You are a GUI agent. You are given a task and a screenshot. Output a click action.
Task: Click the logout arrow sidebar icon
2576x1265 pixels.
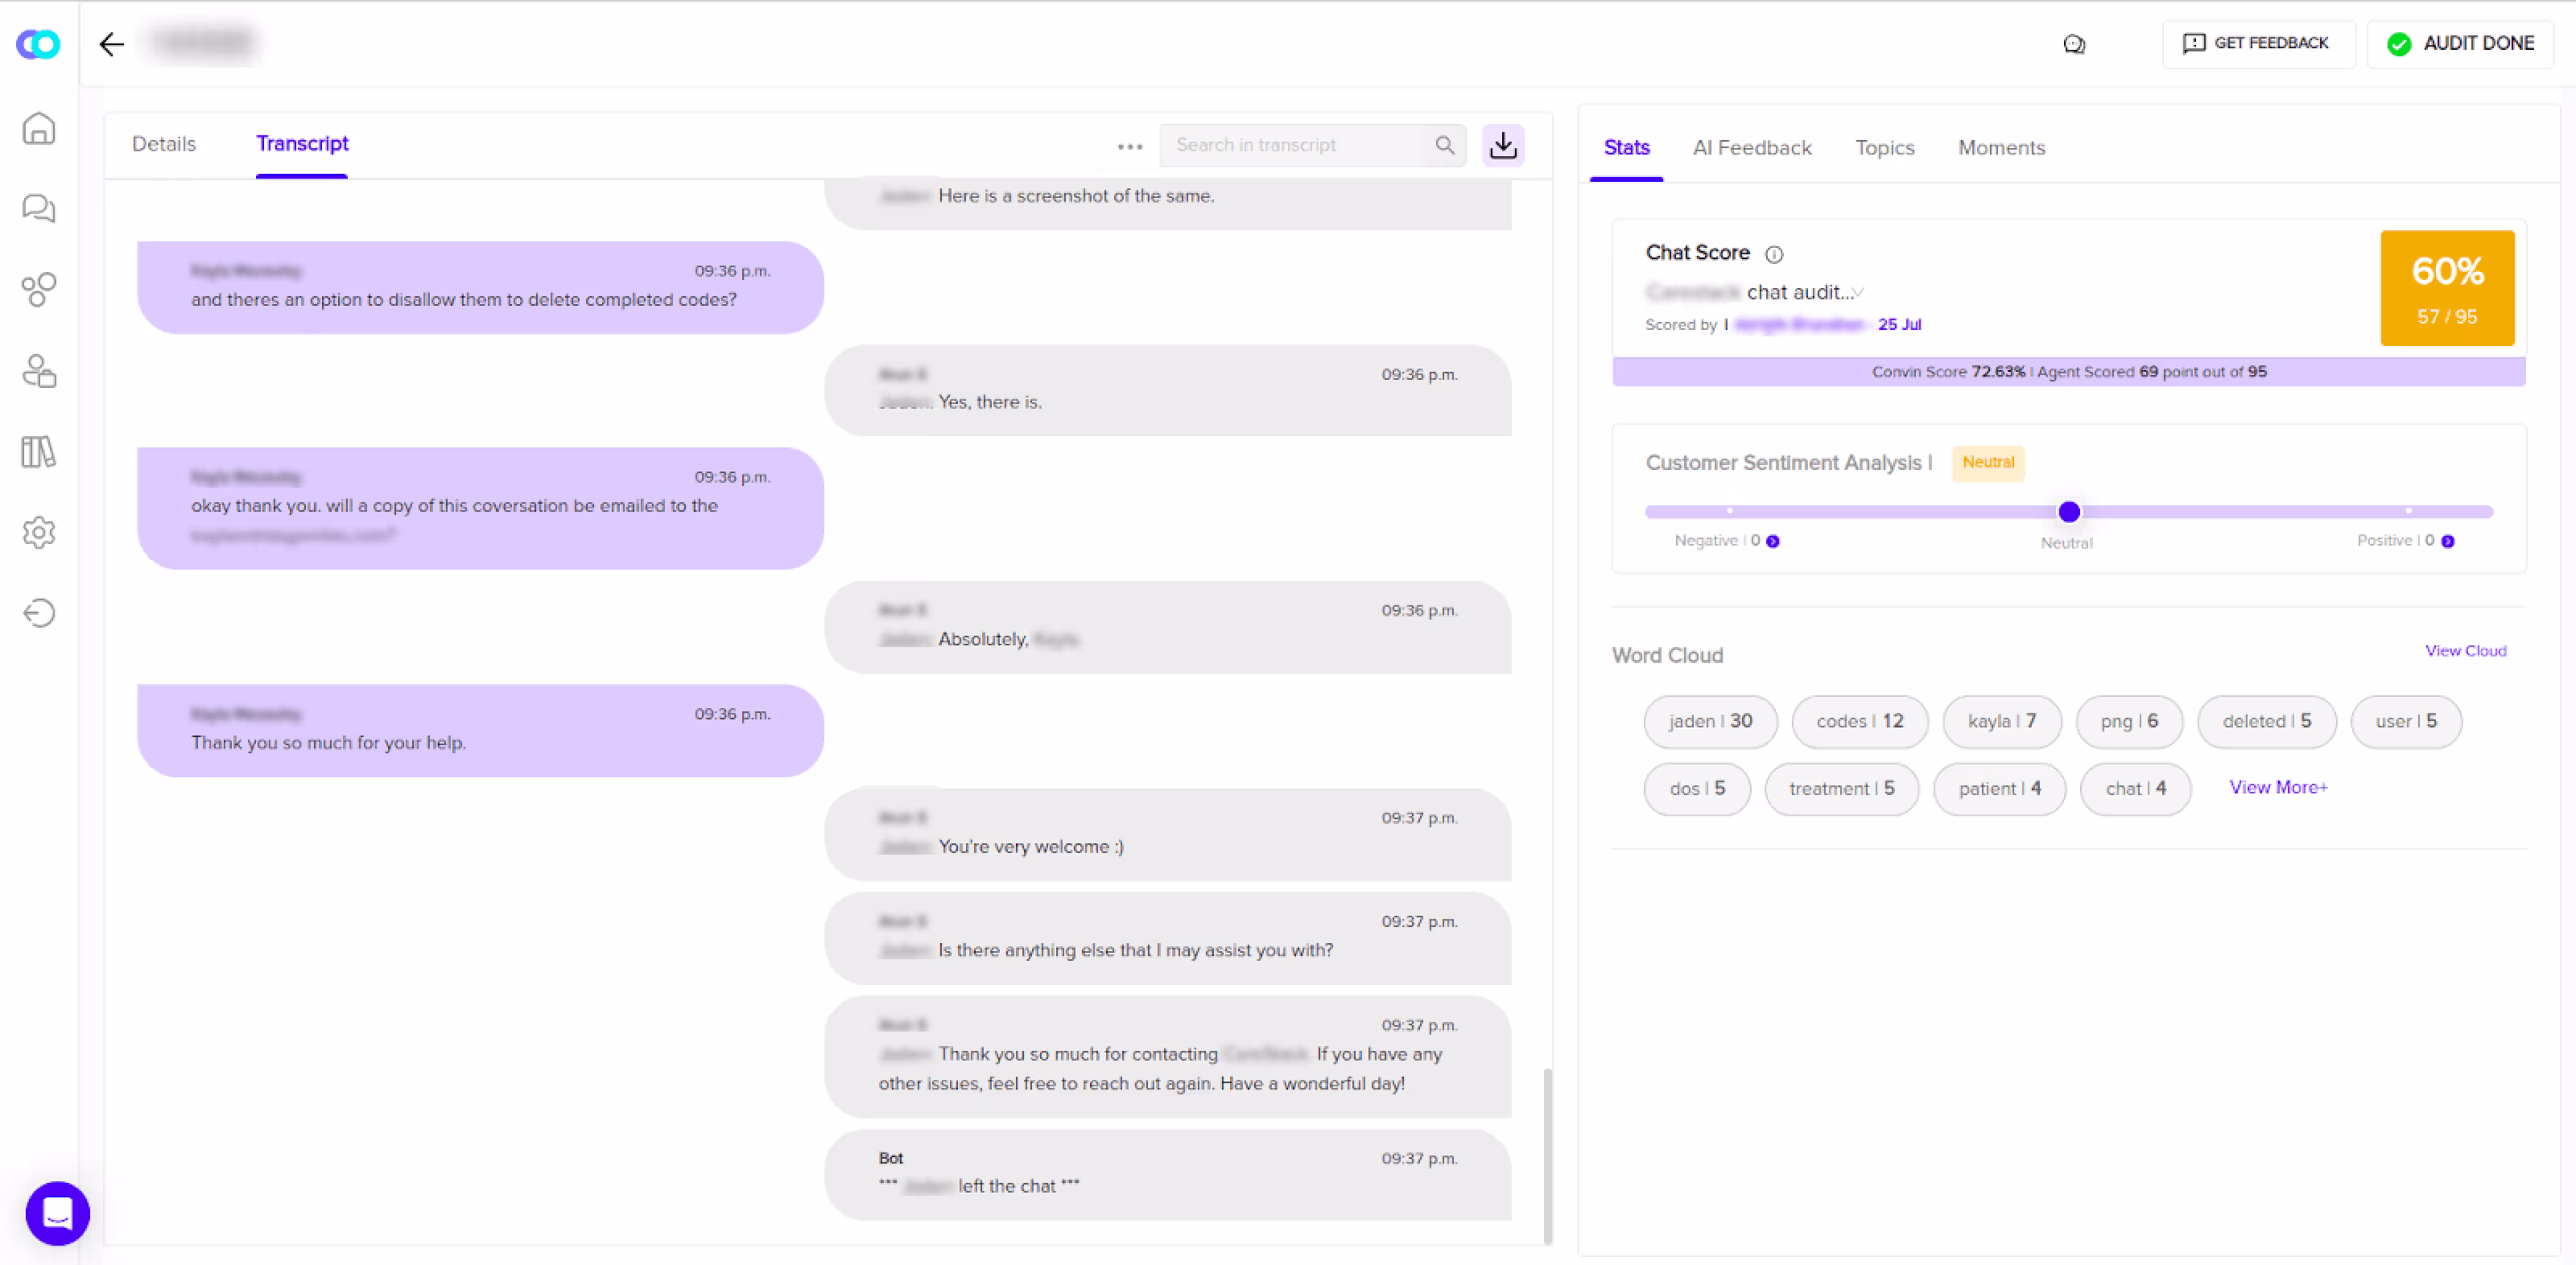39,613
